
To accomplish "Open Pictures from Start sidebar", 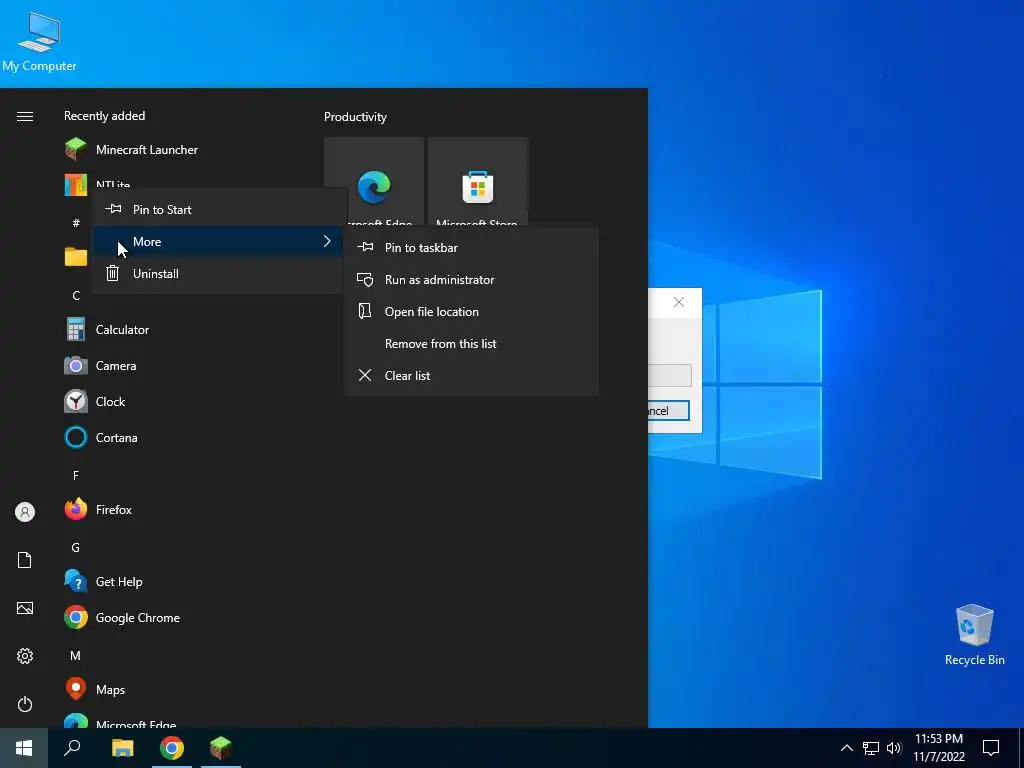I will pos(25,608).
